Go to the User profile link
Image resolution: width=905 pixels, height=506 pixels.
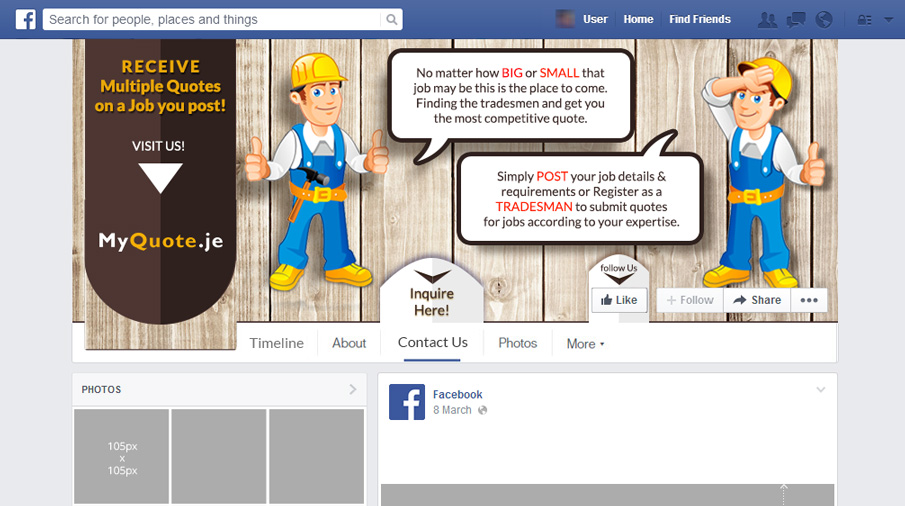pyautogui.click(x=595, y=19)
